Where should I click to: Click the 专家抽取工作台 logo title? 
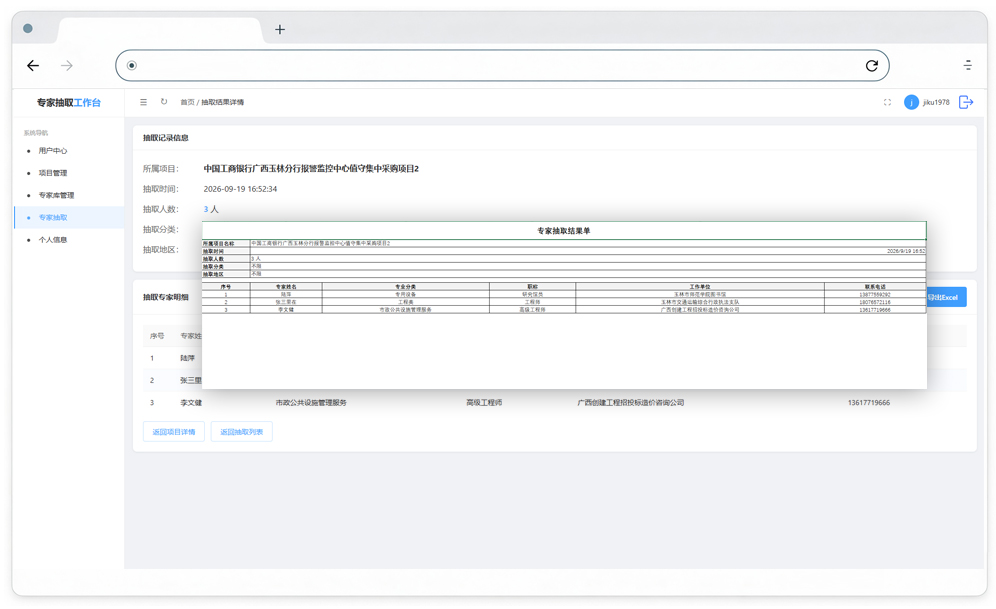69,103
